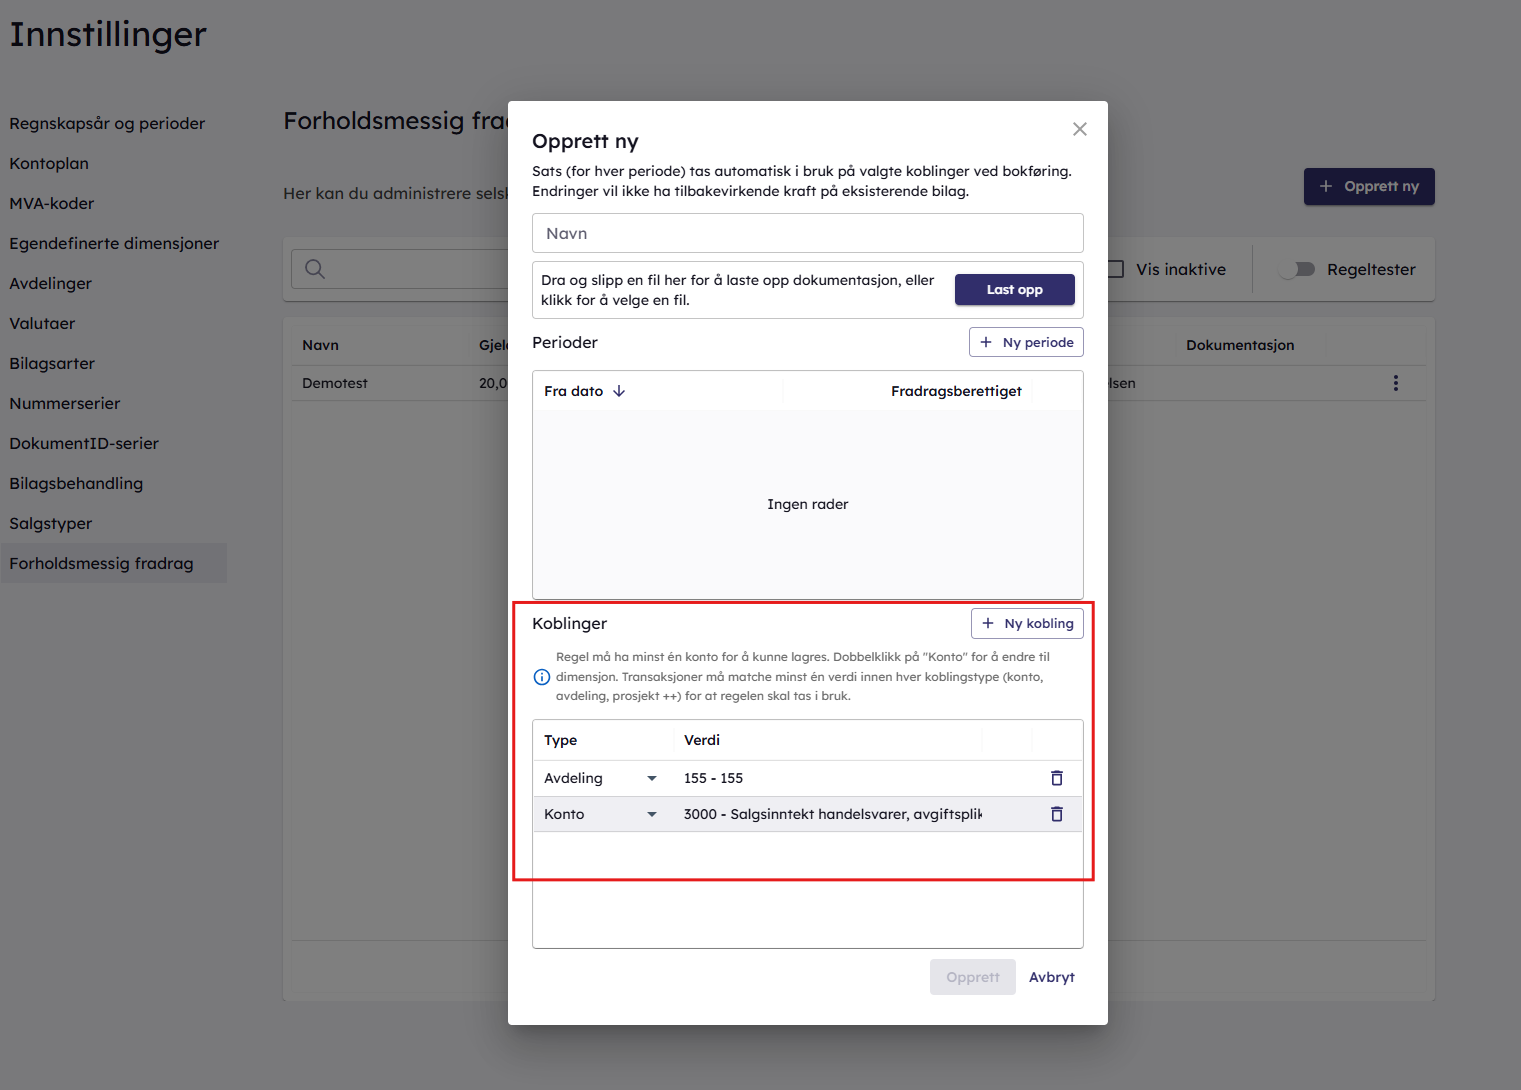The width and height of the screenshot is (1521, 1090).
Task: Add a new period with Ny periode
Action: 1026,342
